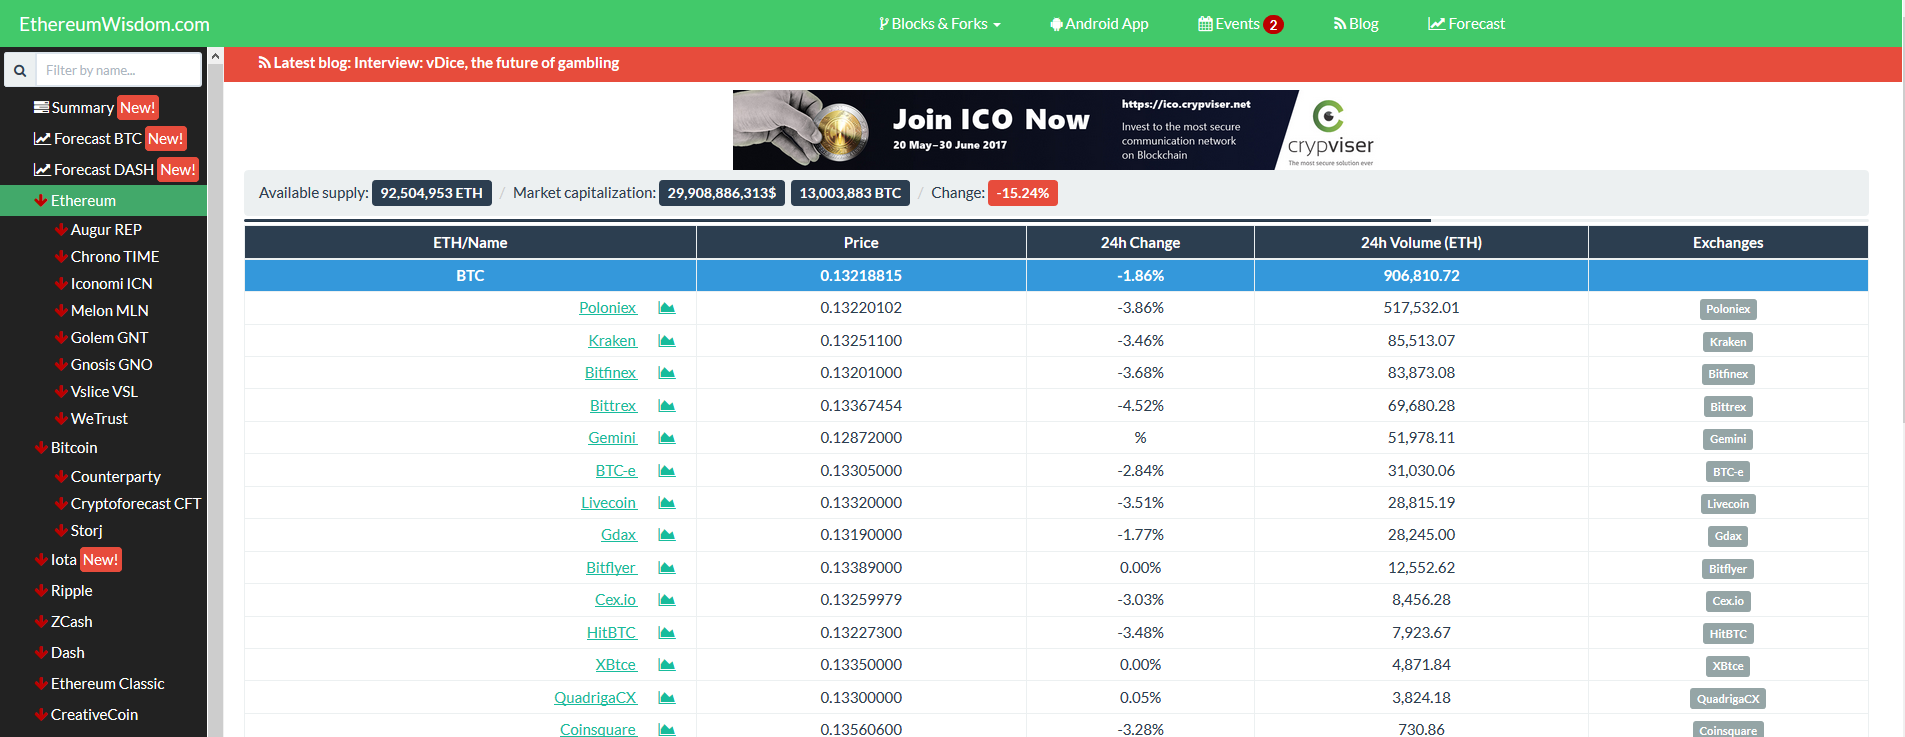Click the red arrow beside Ripple
Viewport: 1905px width, 737px height.
click(x=41, y=590)
